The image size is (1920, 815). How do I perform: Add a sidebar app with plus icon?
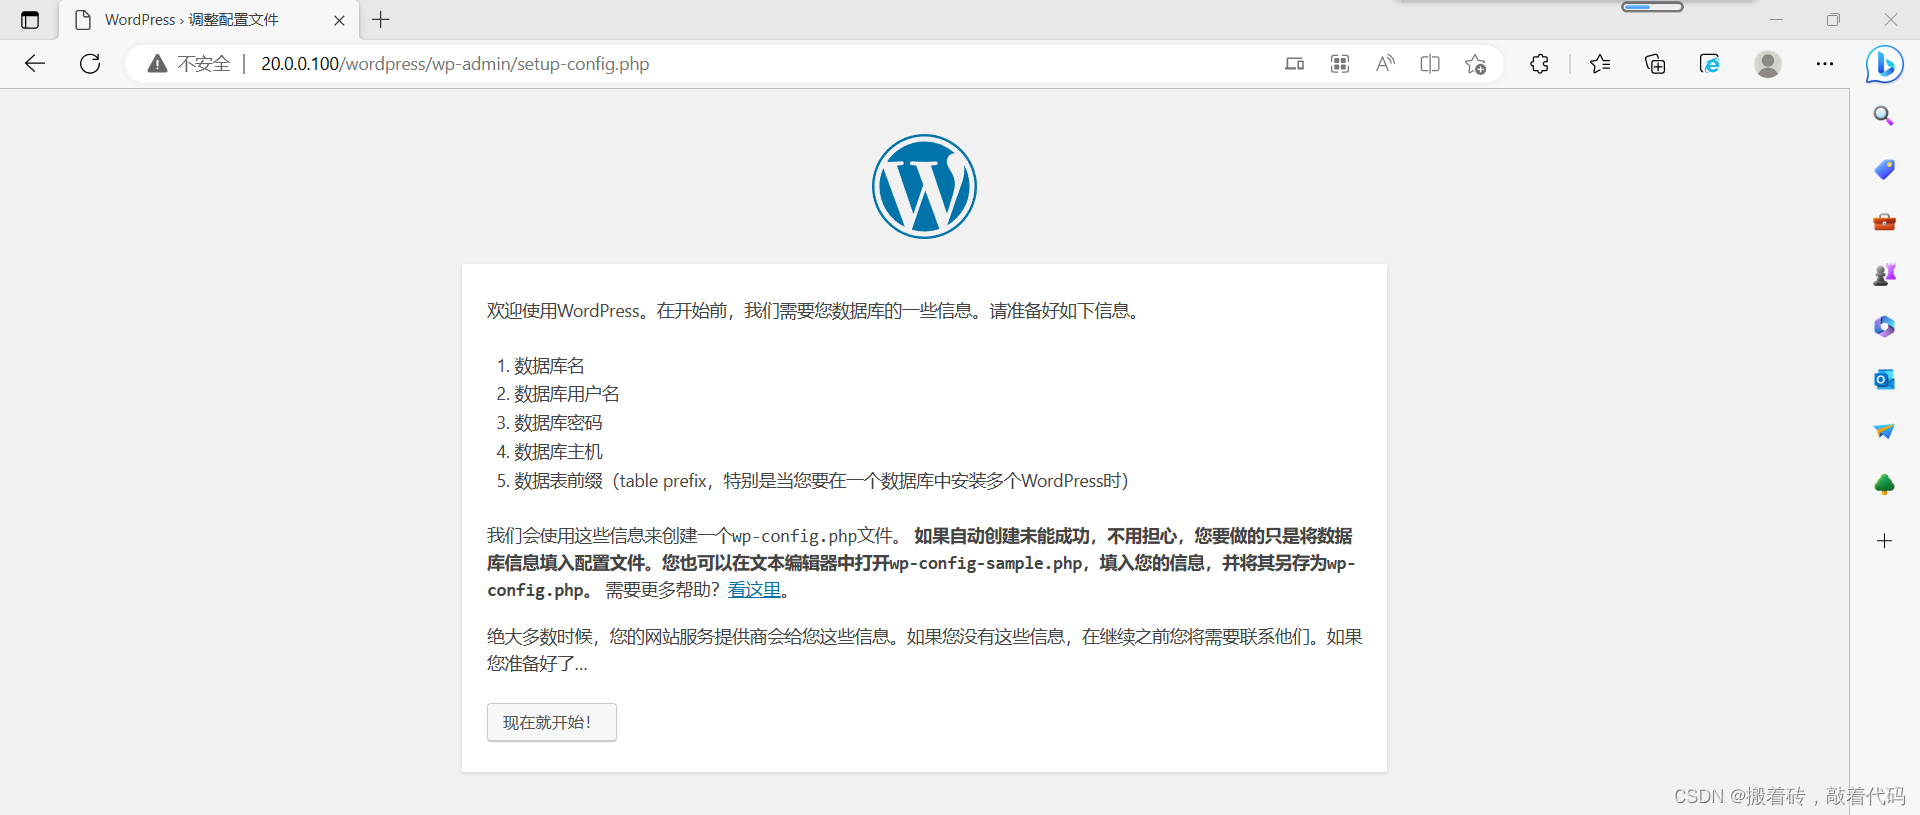(1884, 541)
